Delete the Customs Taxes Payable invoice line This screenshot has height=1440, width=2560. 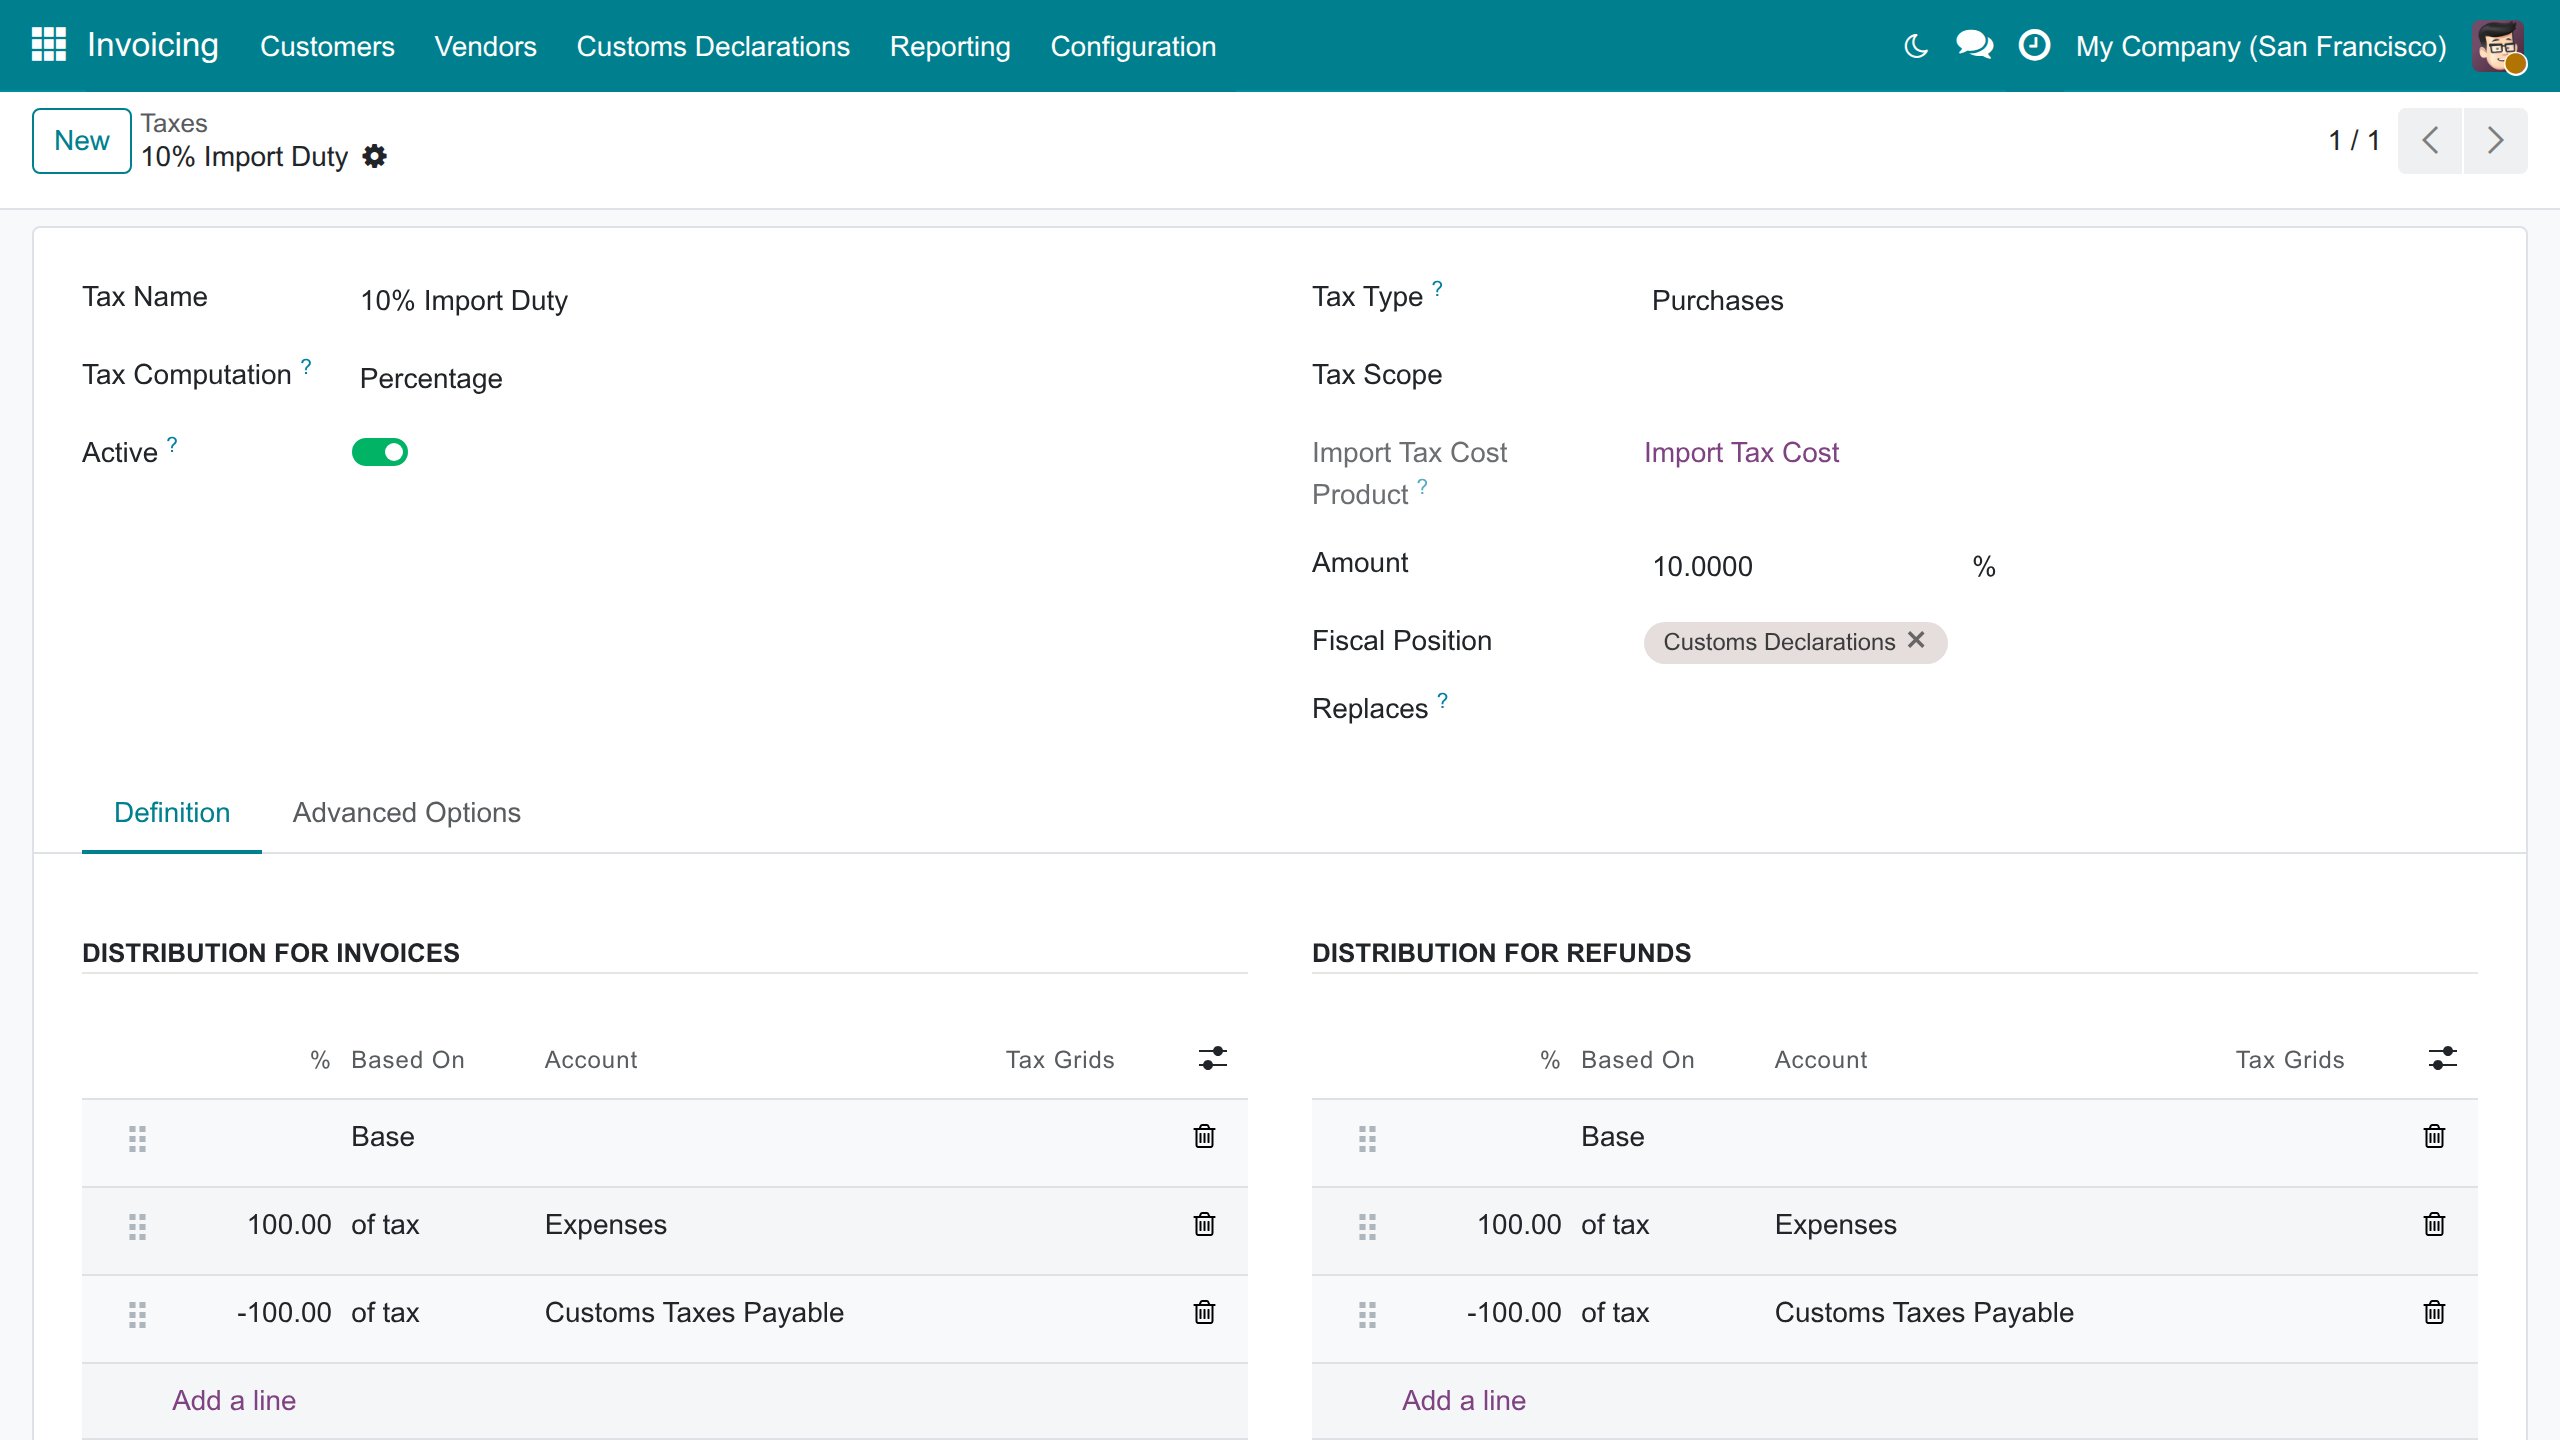coord(1204,1312)
